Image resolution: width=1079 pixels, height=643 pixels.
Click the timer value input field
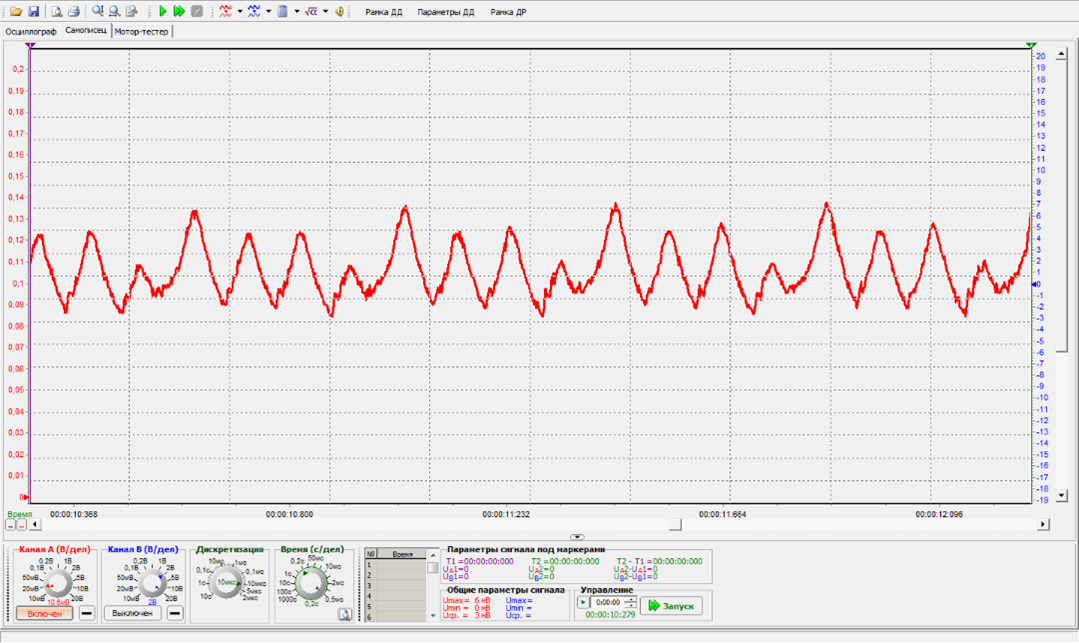[x=608, y=603]
